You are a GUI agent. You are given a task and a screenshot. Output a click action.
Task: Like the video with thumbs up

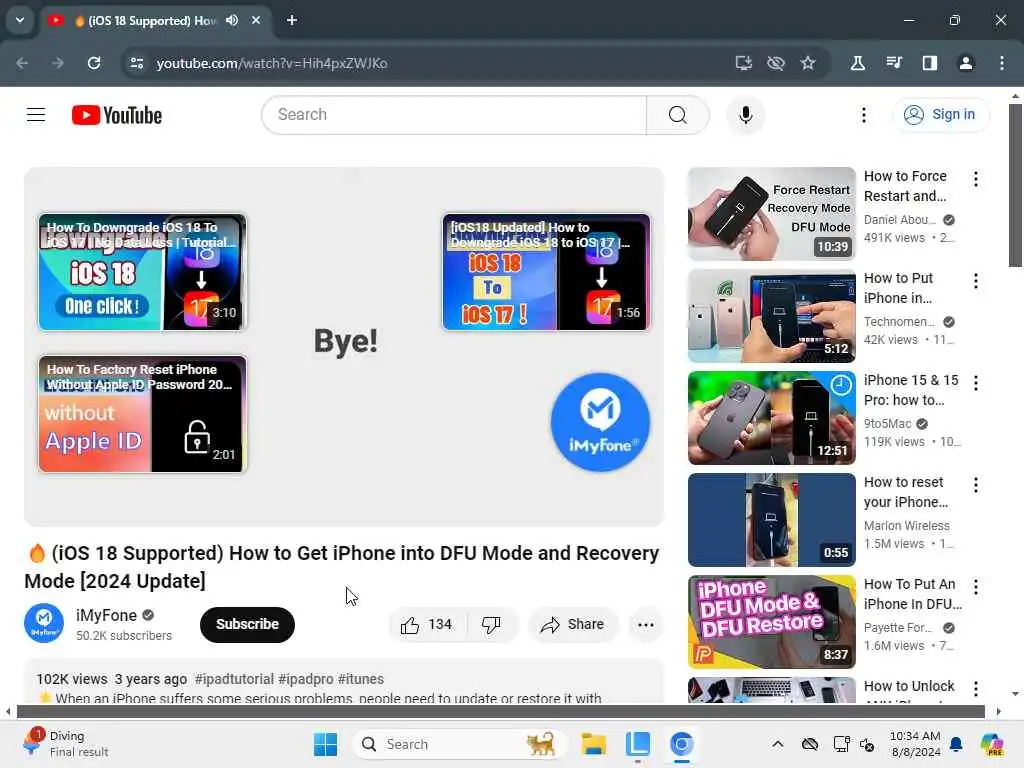coord(428,624)
